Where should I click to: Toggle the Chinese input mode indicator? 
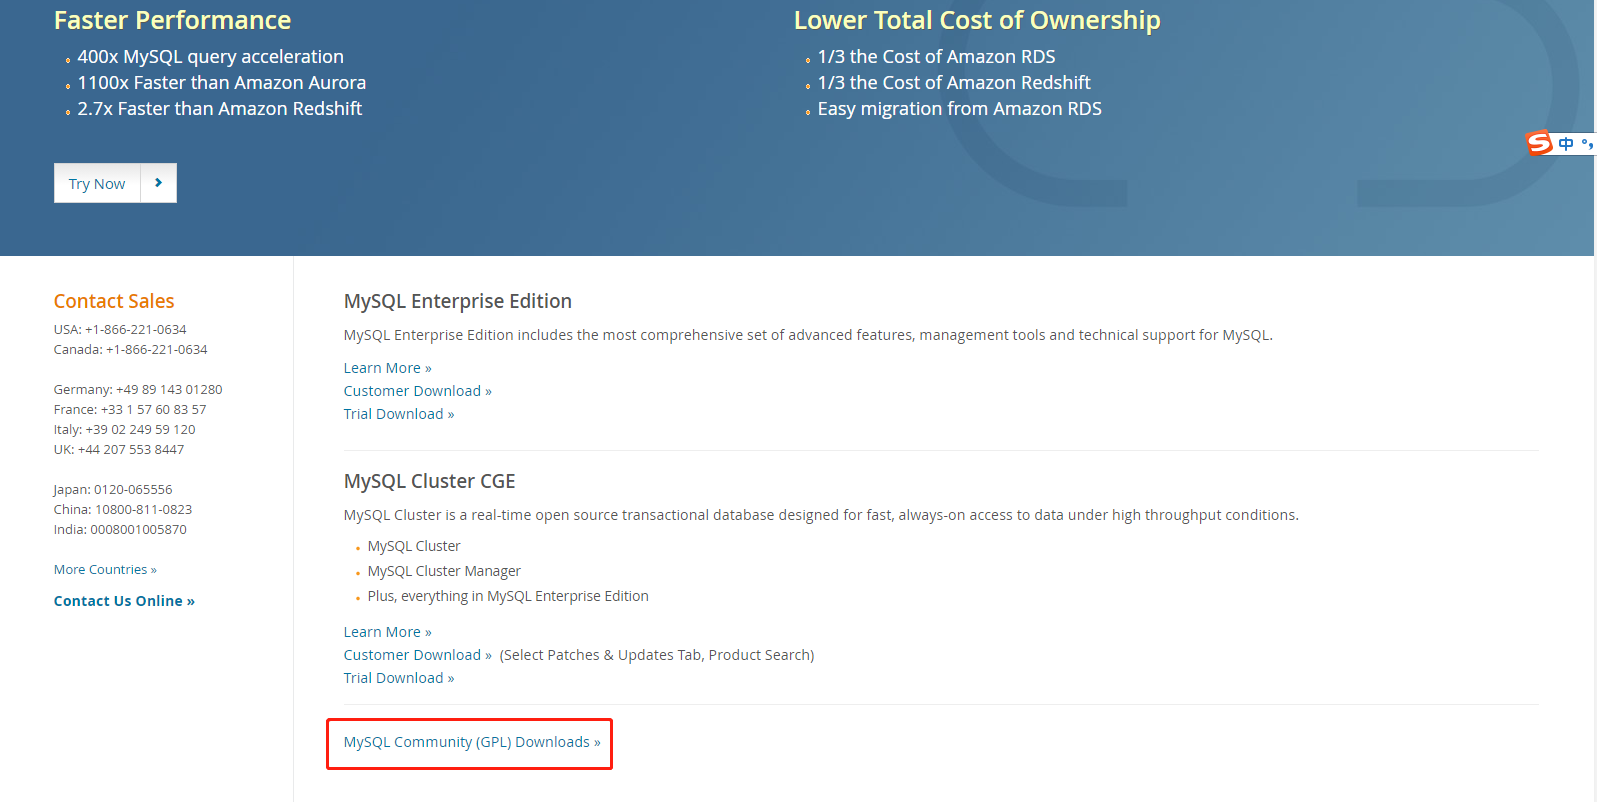pyautogui.click(x=1566, y=144)
